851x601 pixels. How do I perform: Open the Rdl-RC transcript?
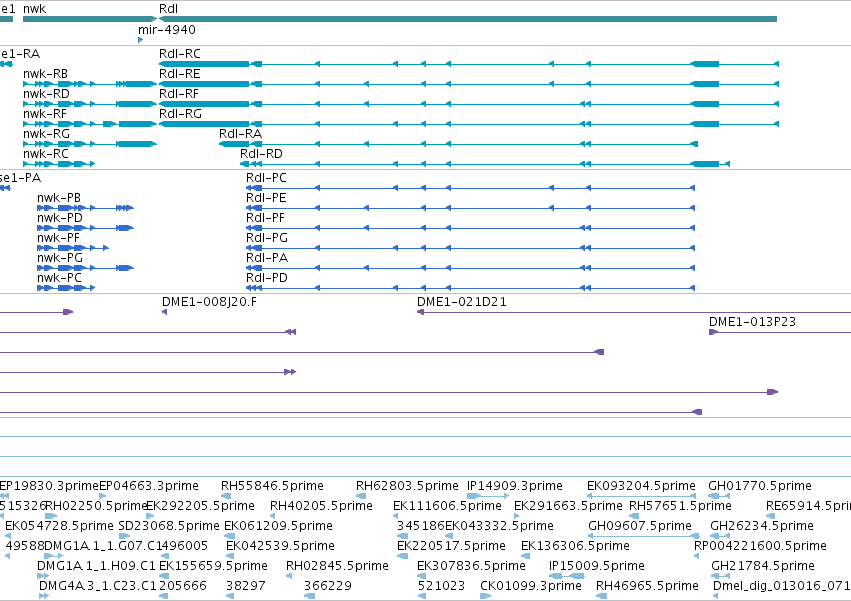(x=180, y=54)
